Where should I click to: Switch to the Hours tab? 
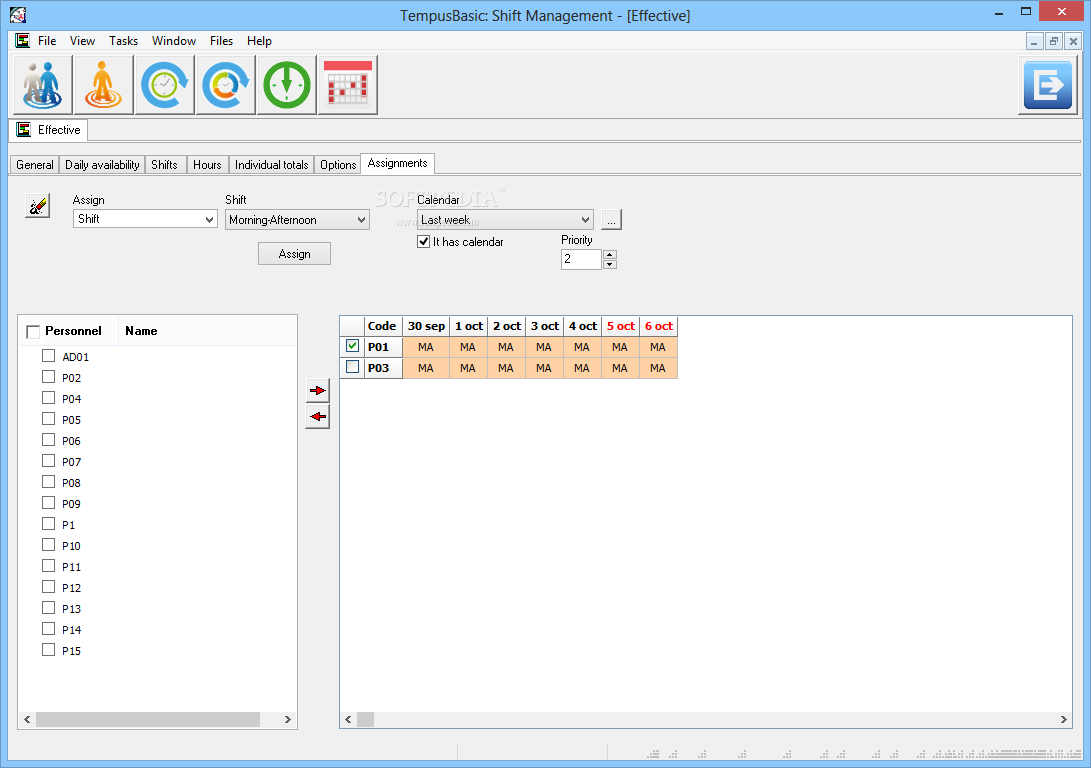click(x=207, y=165)
